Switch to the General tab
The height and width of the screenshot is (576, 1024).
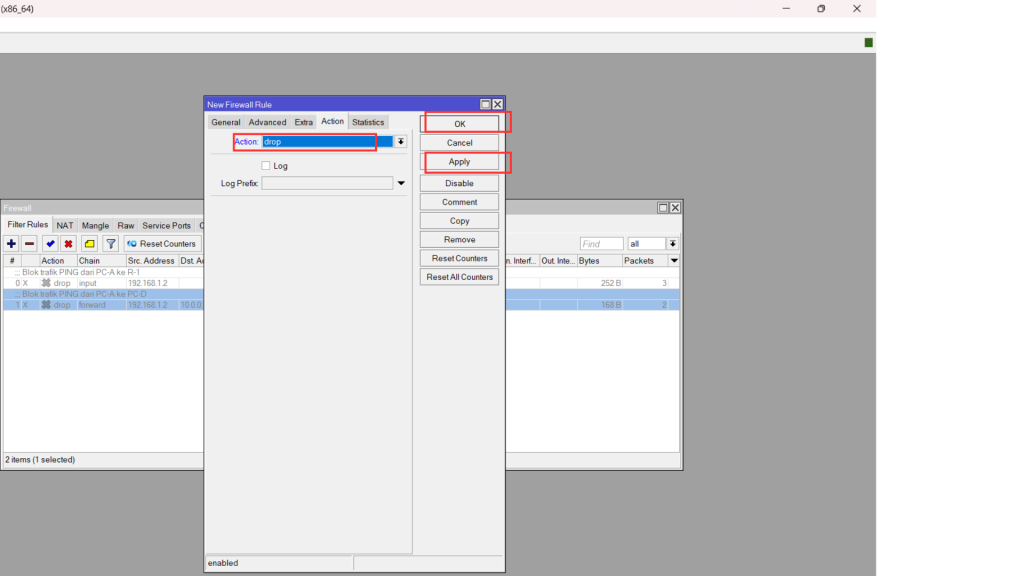point(225,122)
